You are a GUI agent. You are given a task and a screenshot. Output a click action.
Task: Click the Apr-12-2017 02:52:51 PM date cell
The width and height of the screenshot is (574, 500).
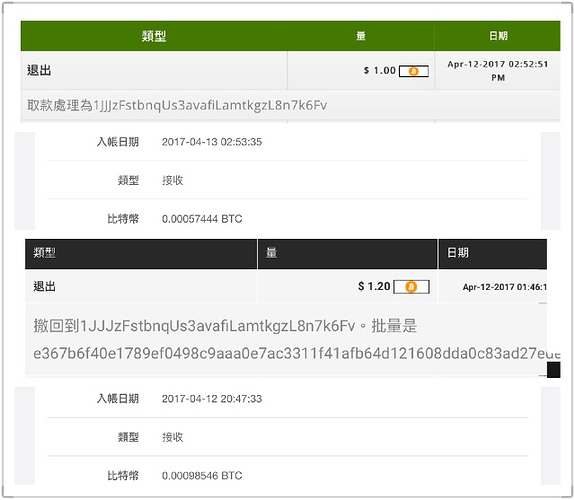[497, 71]
